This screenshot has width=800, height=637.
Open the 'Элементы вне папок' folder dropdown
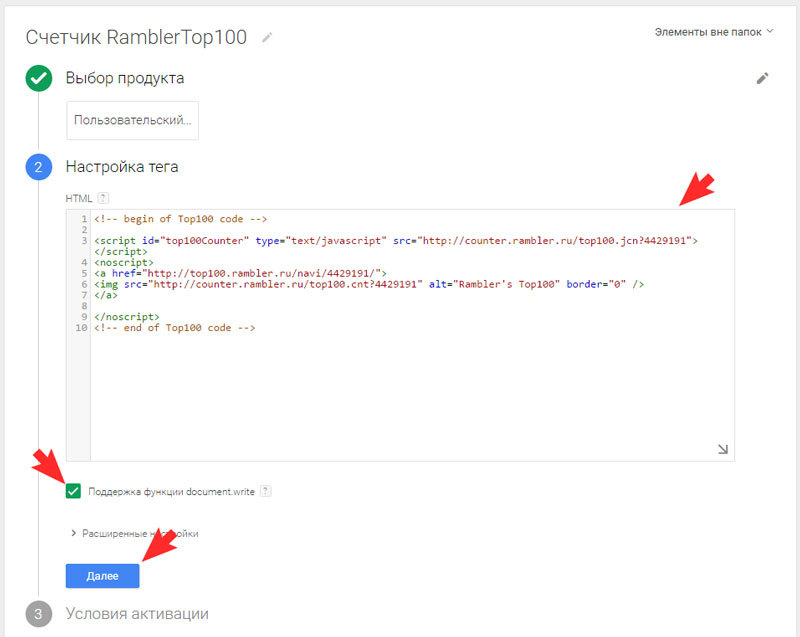714,32
